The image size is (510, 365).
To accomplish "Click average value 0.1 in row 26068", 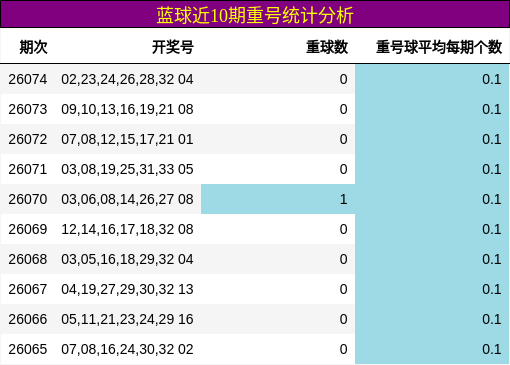I will [x=492, y=259].
